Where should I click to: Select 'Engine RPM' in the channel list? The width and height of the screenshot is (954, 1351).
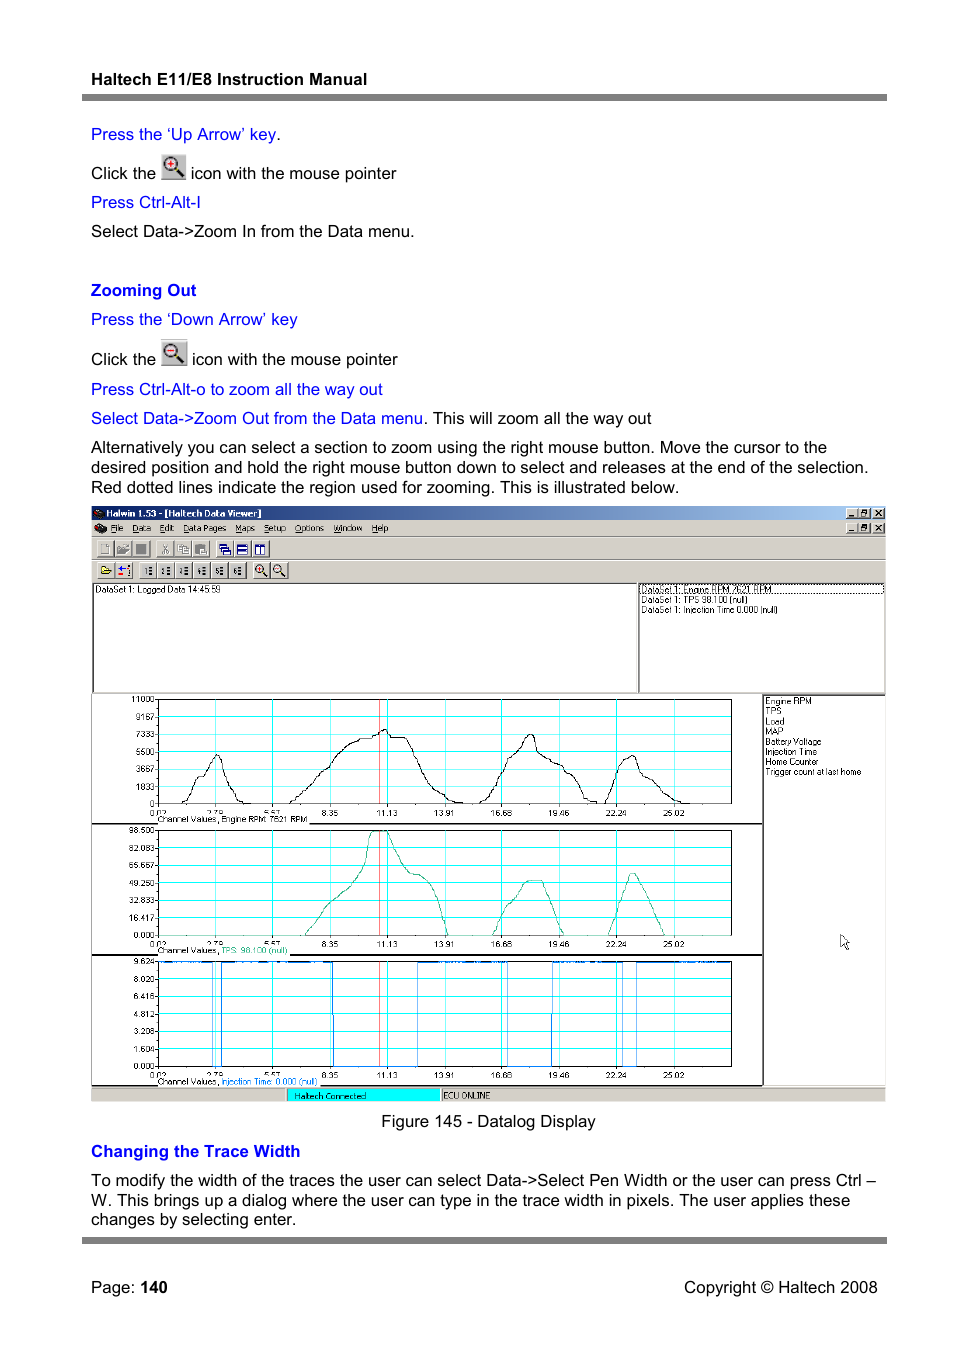[788, 702]
